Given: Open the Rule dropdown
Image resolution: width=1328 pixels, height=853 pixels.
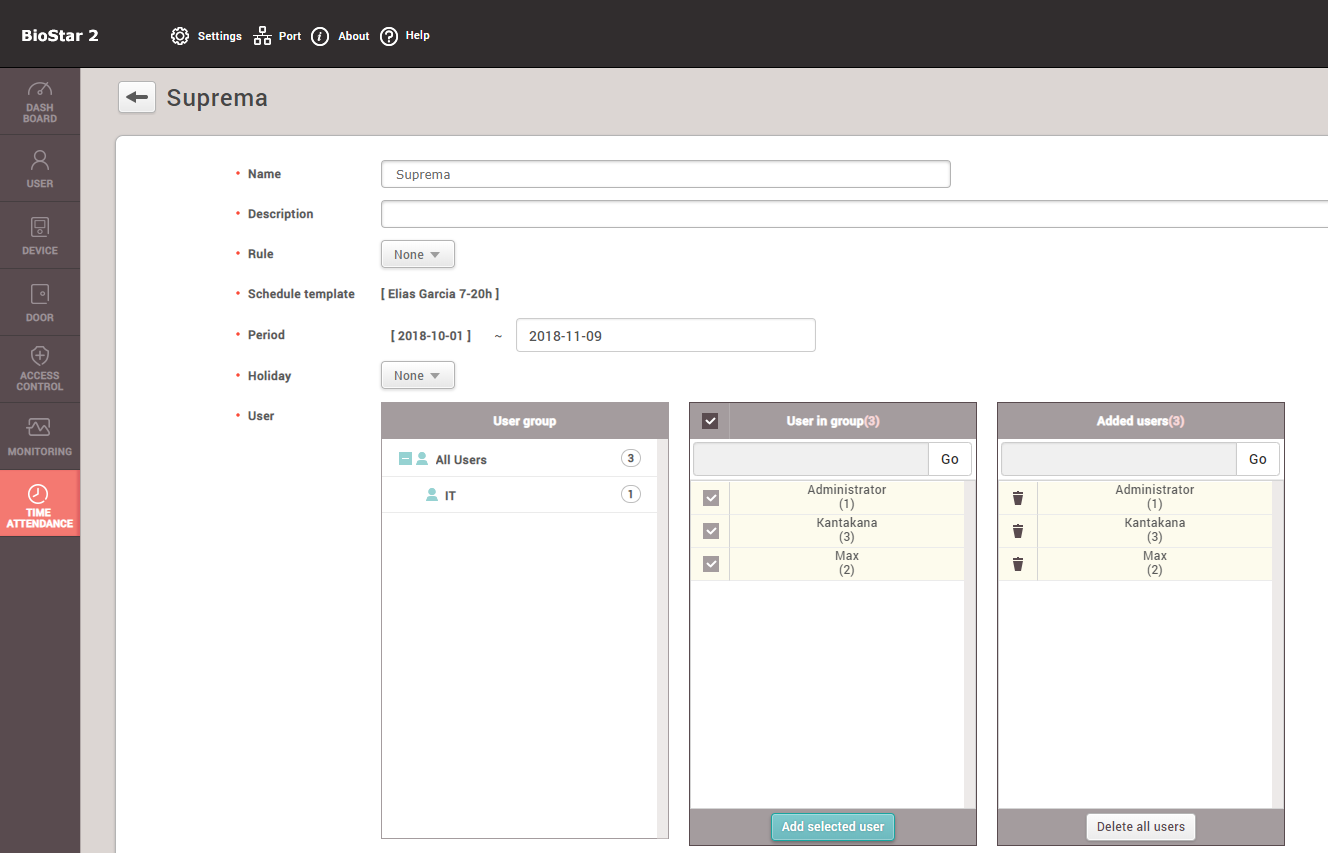Looking at the screenshot, I should coord(418,255).
